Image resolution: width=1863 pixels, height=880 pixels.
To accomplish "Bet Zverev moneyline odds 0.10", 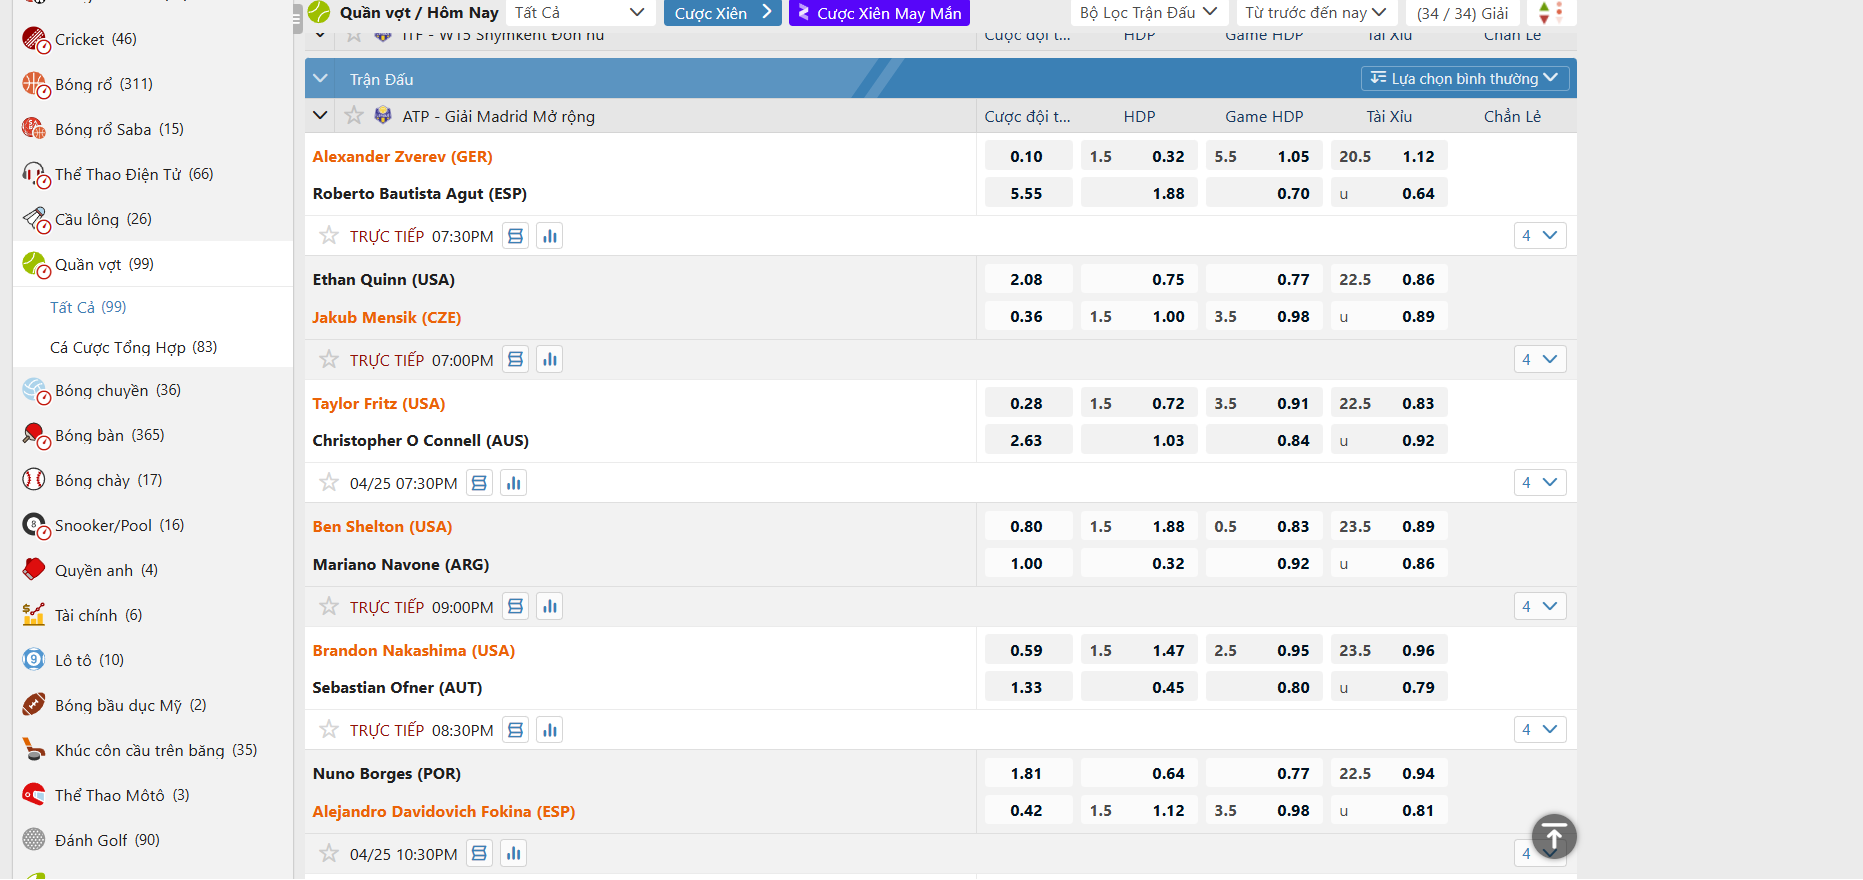I will pos(1028,156).
